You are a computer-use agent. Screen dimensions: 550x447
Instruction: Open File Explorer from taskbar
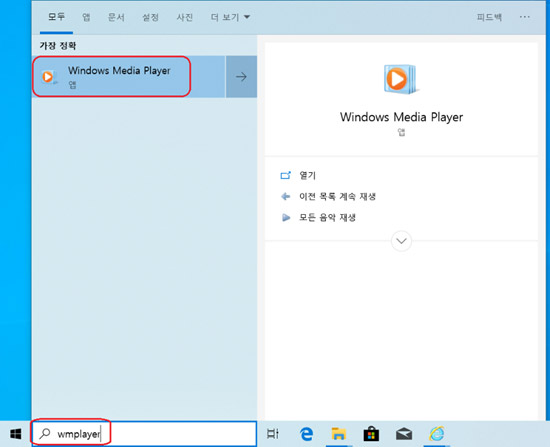tap(339, 434)
